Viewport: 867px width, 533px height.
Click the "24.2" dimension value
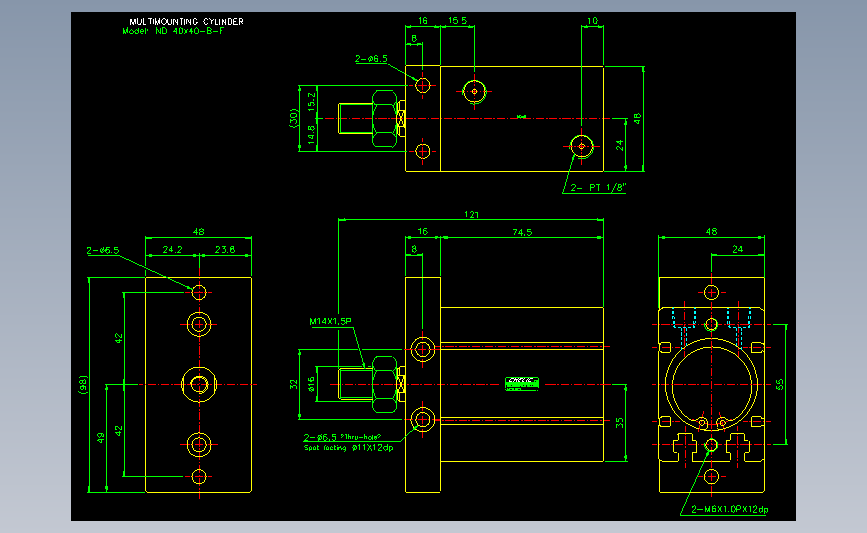[172, 250]
